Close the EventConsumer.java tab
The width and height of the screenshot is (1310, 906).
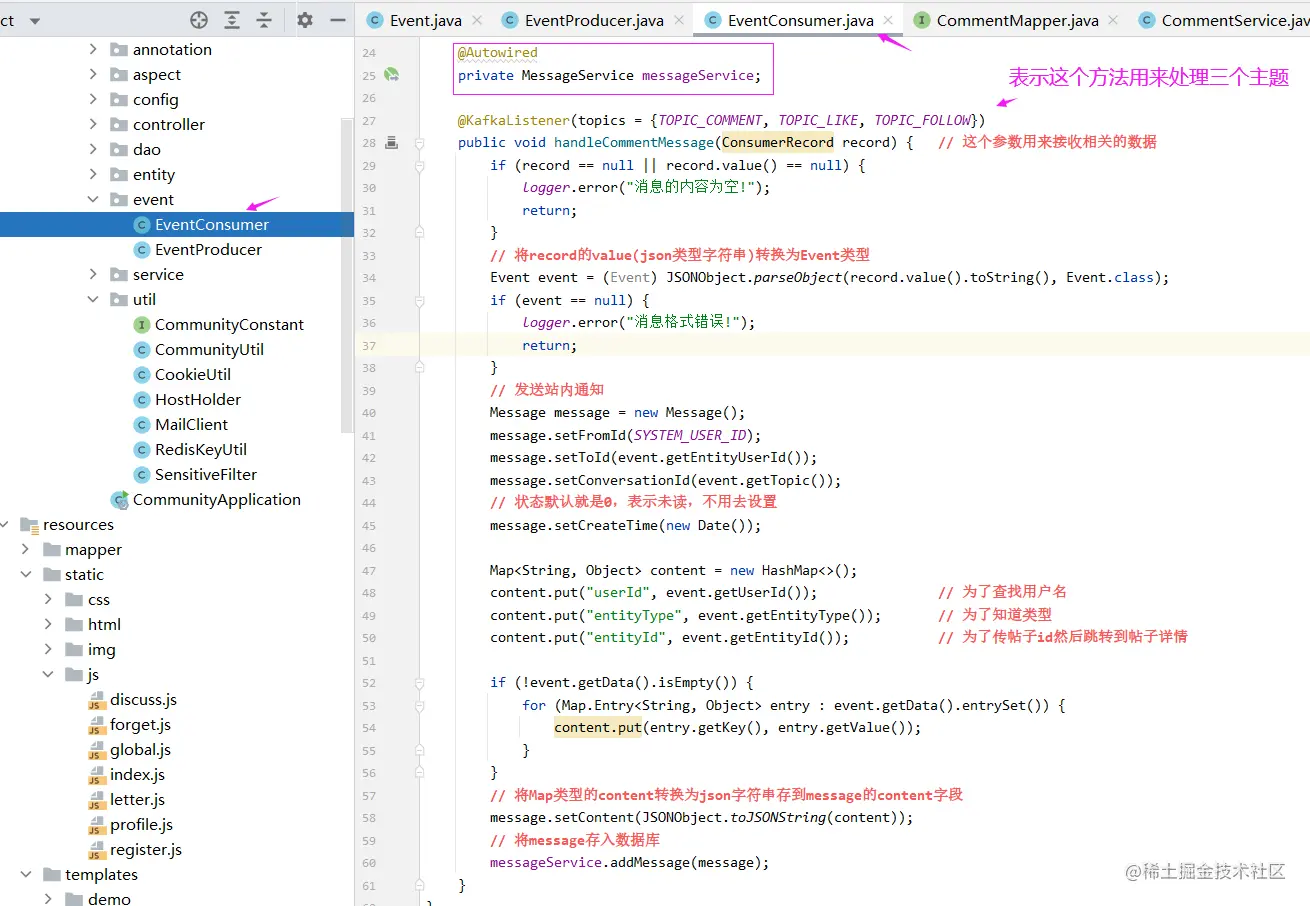coord(888,20)
